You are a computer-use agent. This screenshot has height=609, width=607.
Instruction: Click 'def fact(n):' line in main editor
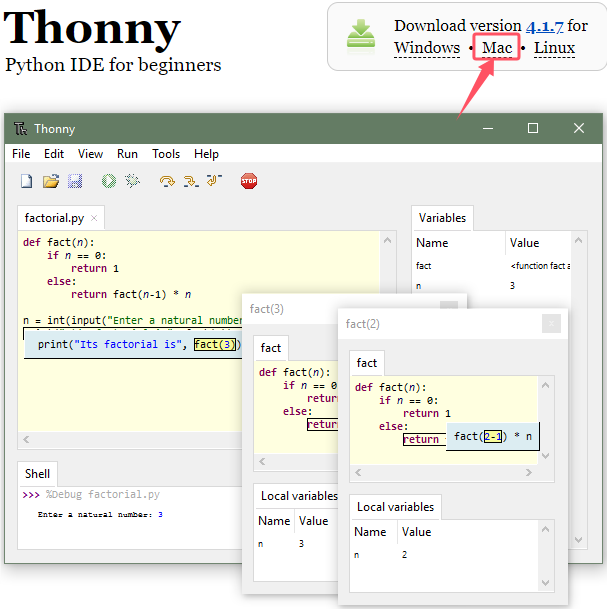pos(59,242)
